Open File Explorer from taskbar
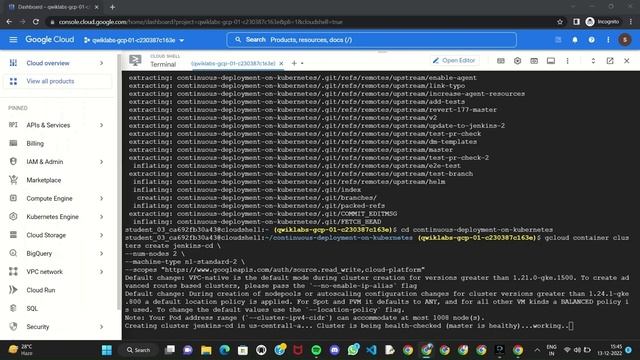Viewport: 640px width, 360px height. click(206, 350)
